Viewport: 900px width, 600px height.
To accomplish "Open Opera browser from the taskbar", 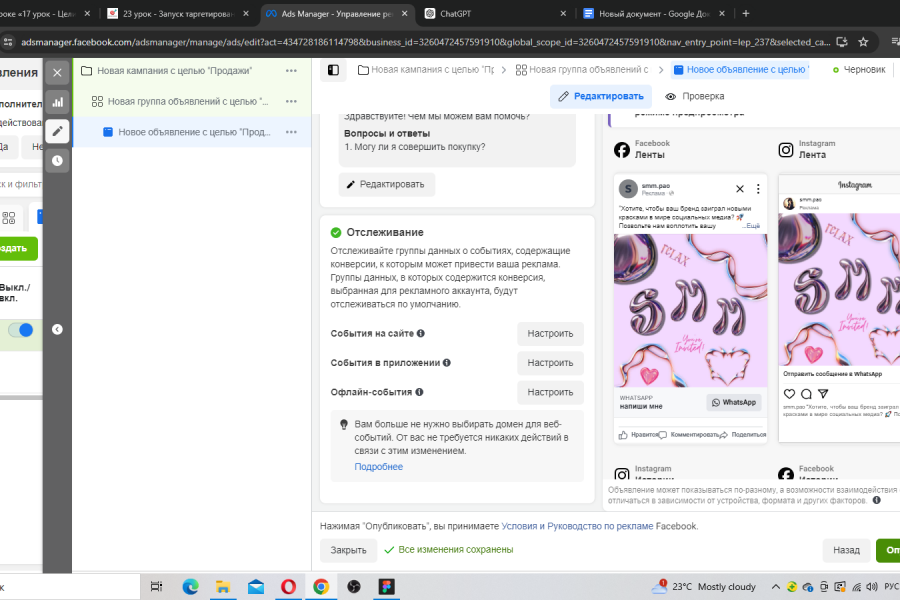I will pyautogui.click(x=289, y=587).
